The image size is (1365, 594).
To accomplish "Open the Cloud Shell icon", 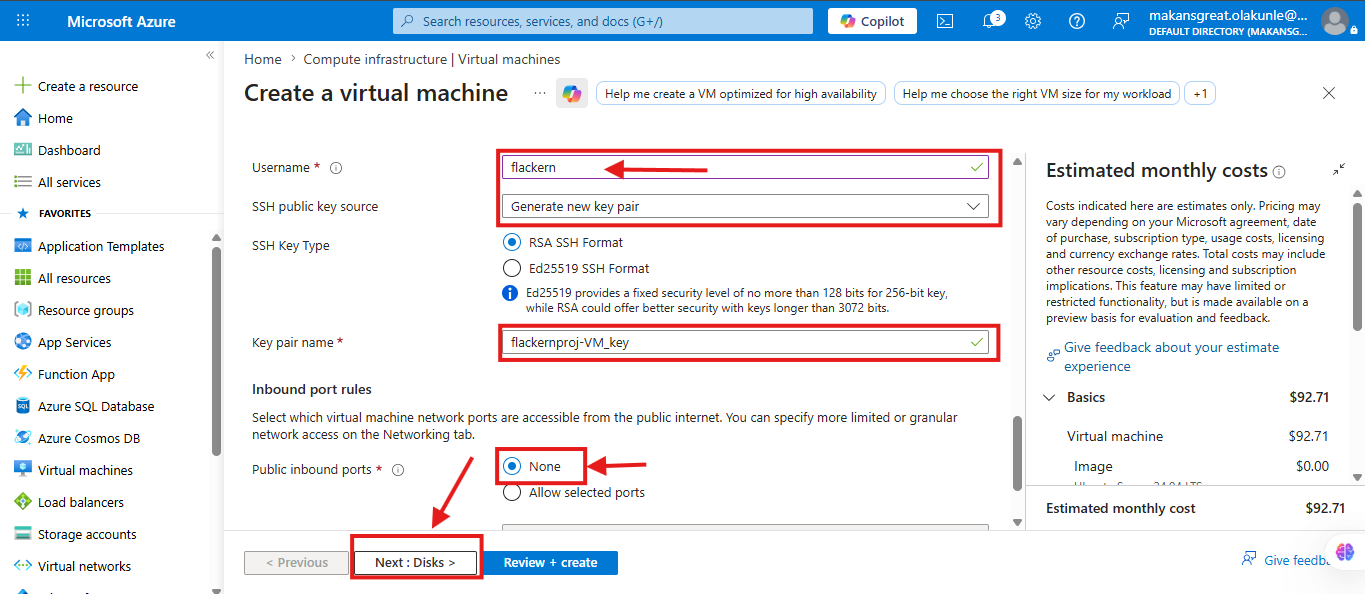I will point(944,21).
